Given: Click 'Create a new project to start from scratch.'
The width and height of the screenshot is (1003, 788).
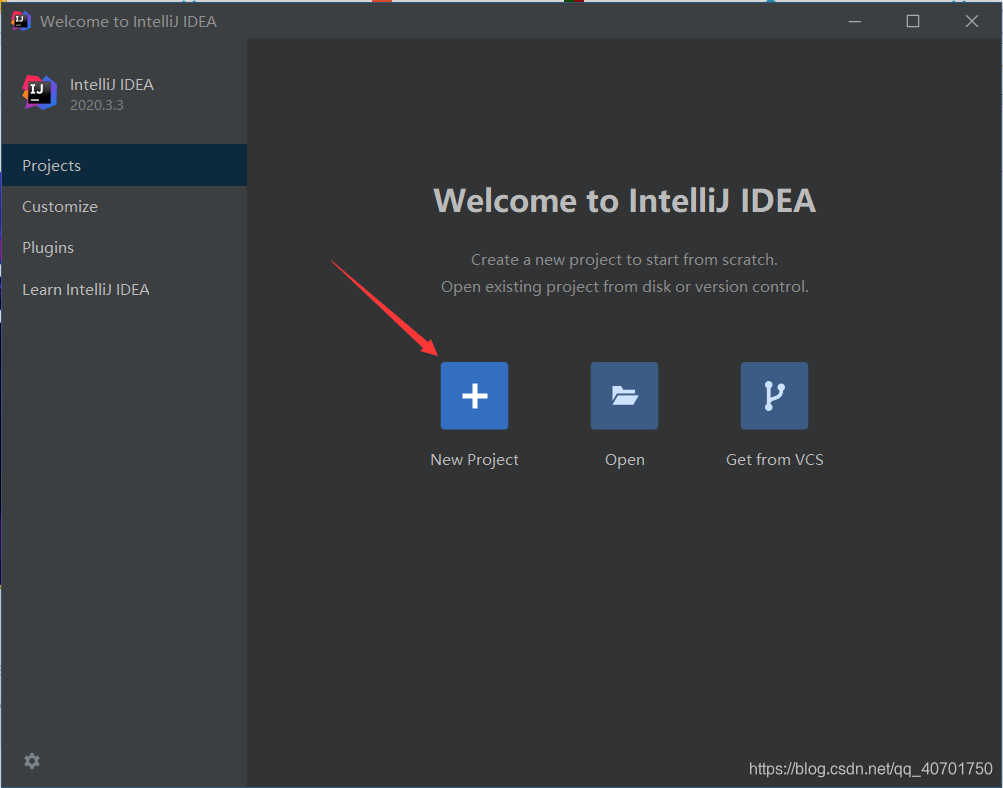Looking at the screenshot, I should [x=624, y=260].
